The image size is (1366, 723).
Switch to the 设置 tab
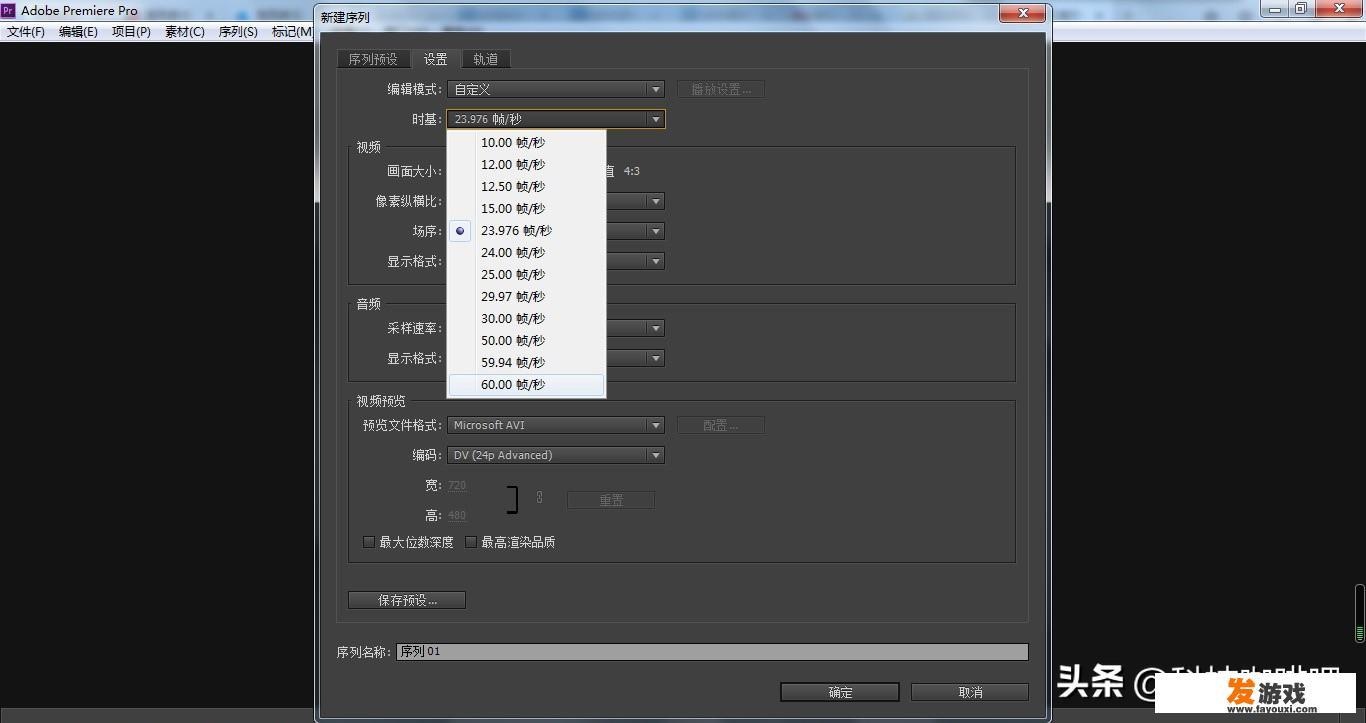[x=435, y=59]
